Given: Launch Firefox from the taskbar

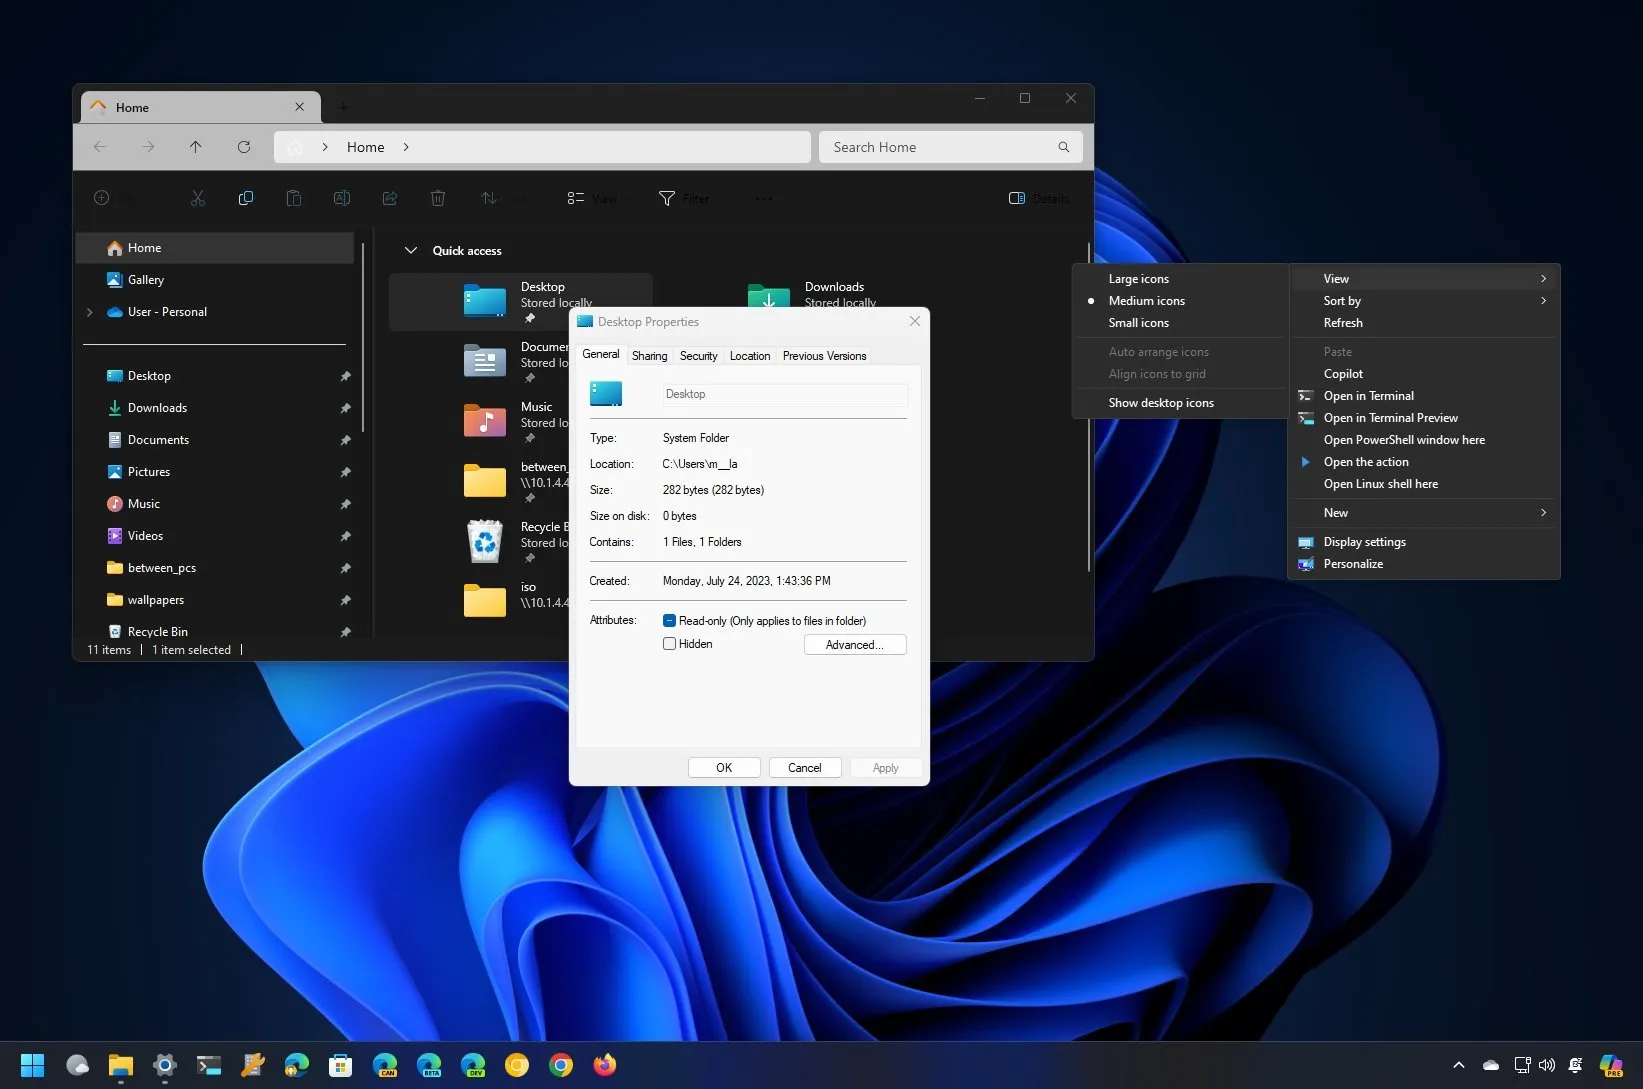Looking at the screenshot, I should coord(604,1065).
